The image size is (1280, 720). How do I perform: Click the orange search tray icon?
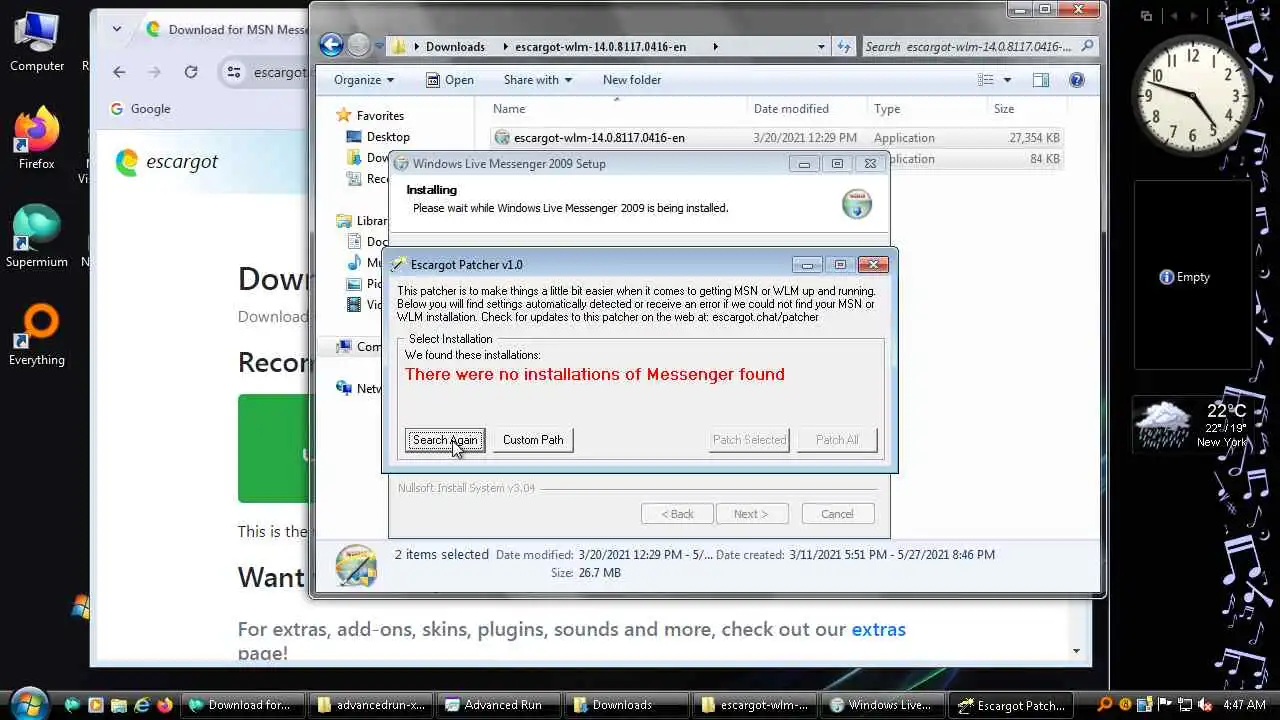(1106, 705)
